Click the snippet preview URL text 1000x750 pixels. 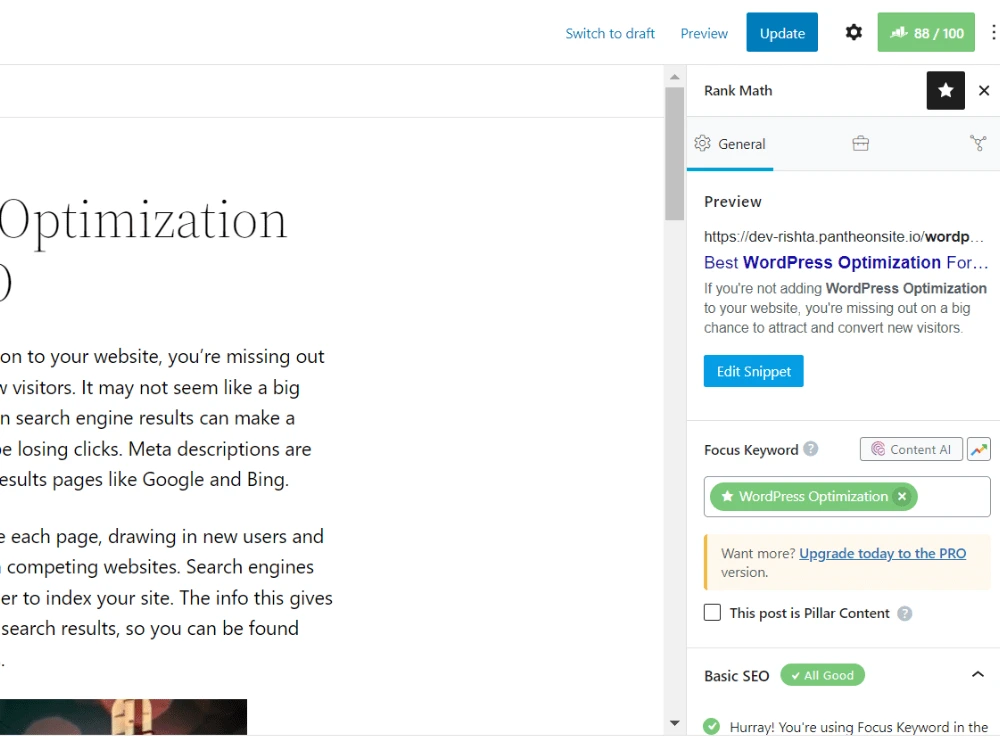(844, 237)
